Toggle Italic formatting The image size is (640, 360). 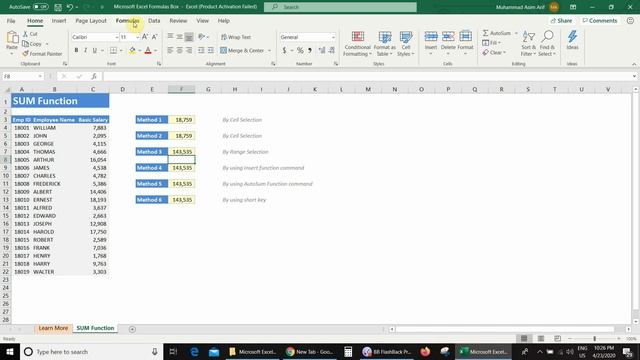(x=85, y=50)
